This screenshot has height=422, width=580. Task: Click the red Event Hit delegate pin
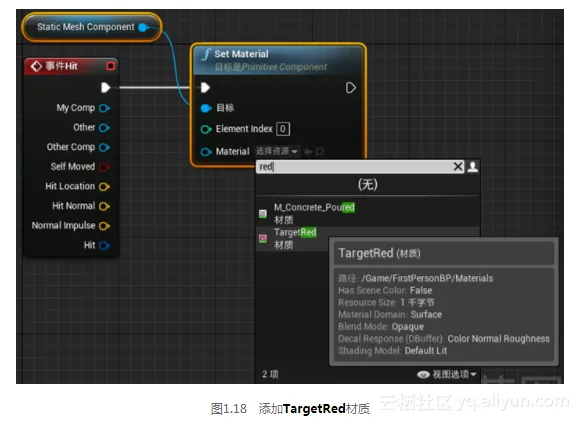[111, 66]
